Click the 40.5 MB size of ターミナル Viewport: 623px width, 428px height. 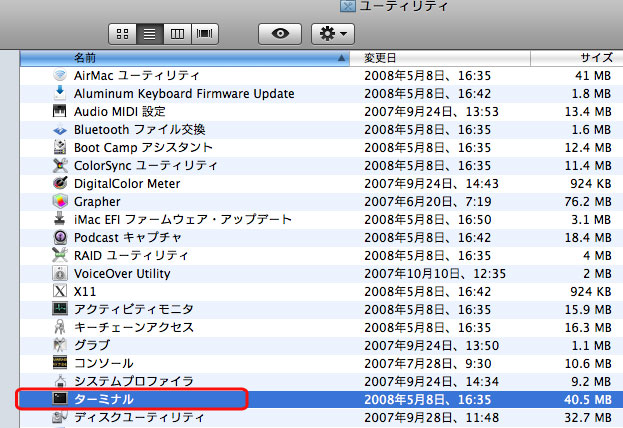pyautogui.click(x=588, y=399)
